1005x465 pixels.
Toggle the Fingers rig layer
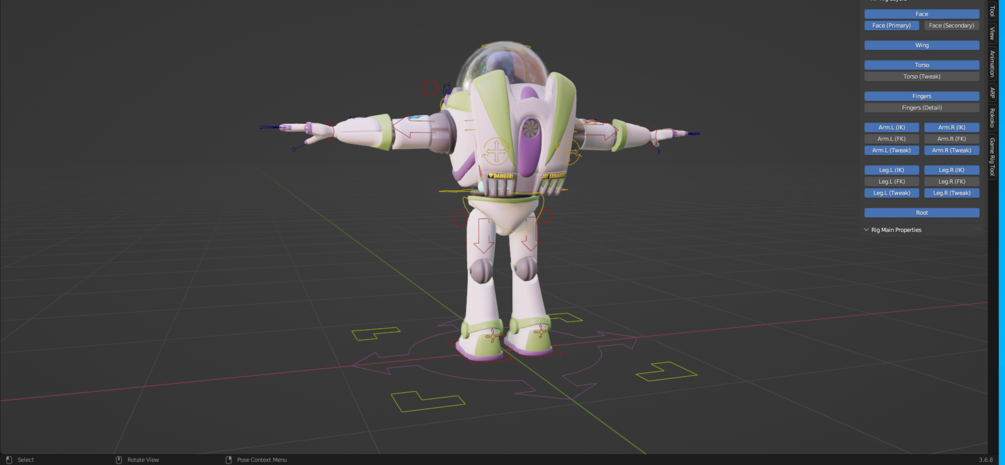922,96
